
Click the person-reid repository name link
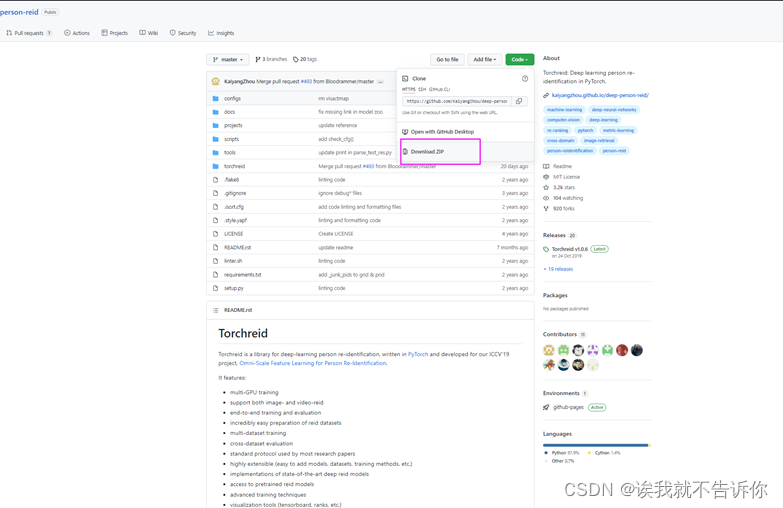click(x=19, y=12)
